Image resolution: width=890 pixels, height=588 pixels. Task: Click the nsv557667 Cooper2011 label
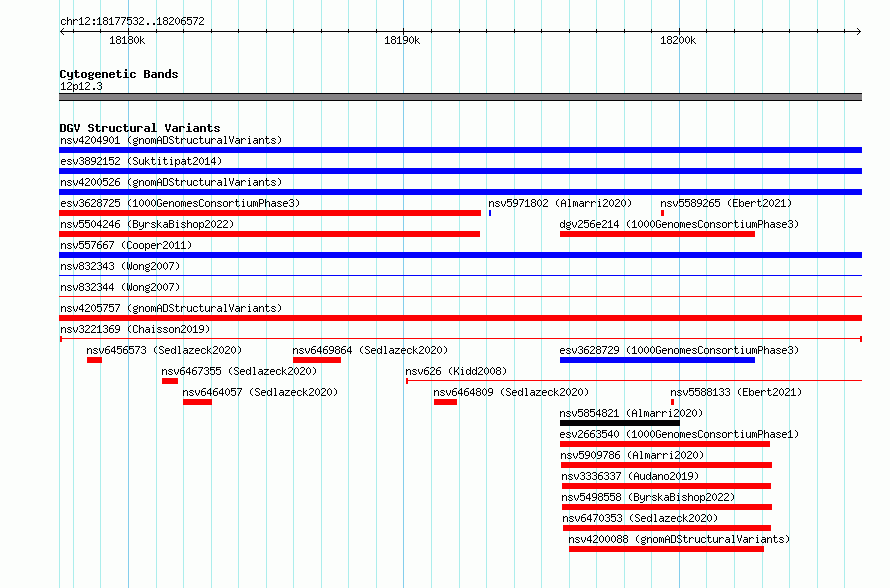click(126, 245)
